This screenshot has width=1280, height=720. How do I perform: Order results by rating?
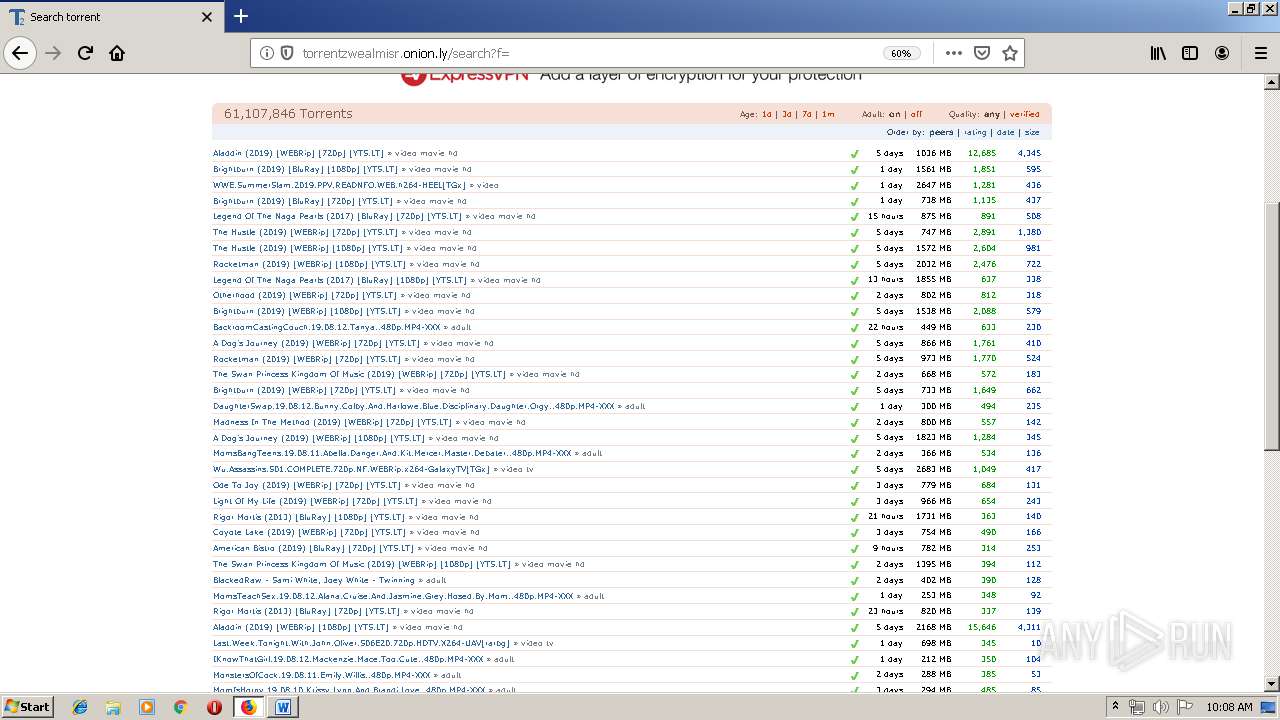[x=975, y=132]
